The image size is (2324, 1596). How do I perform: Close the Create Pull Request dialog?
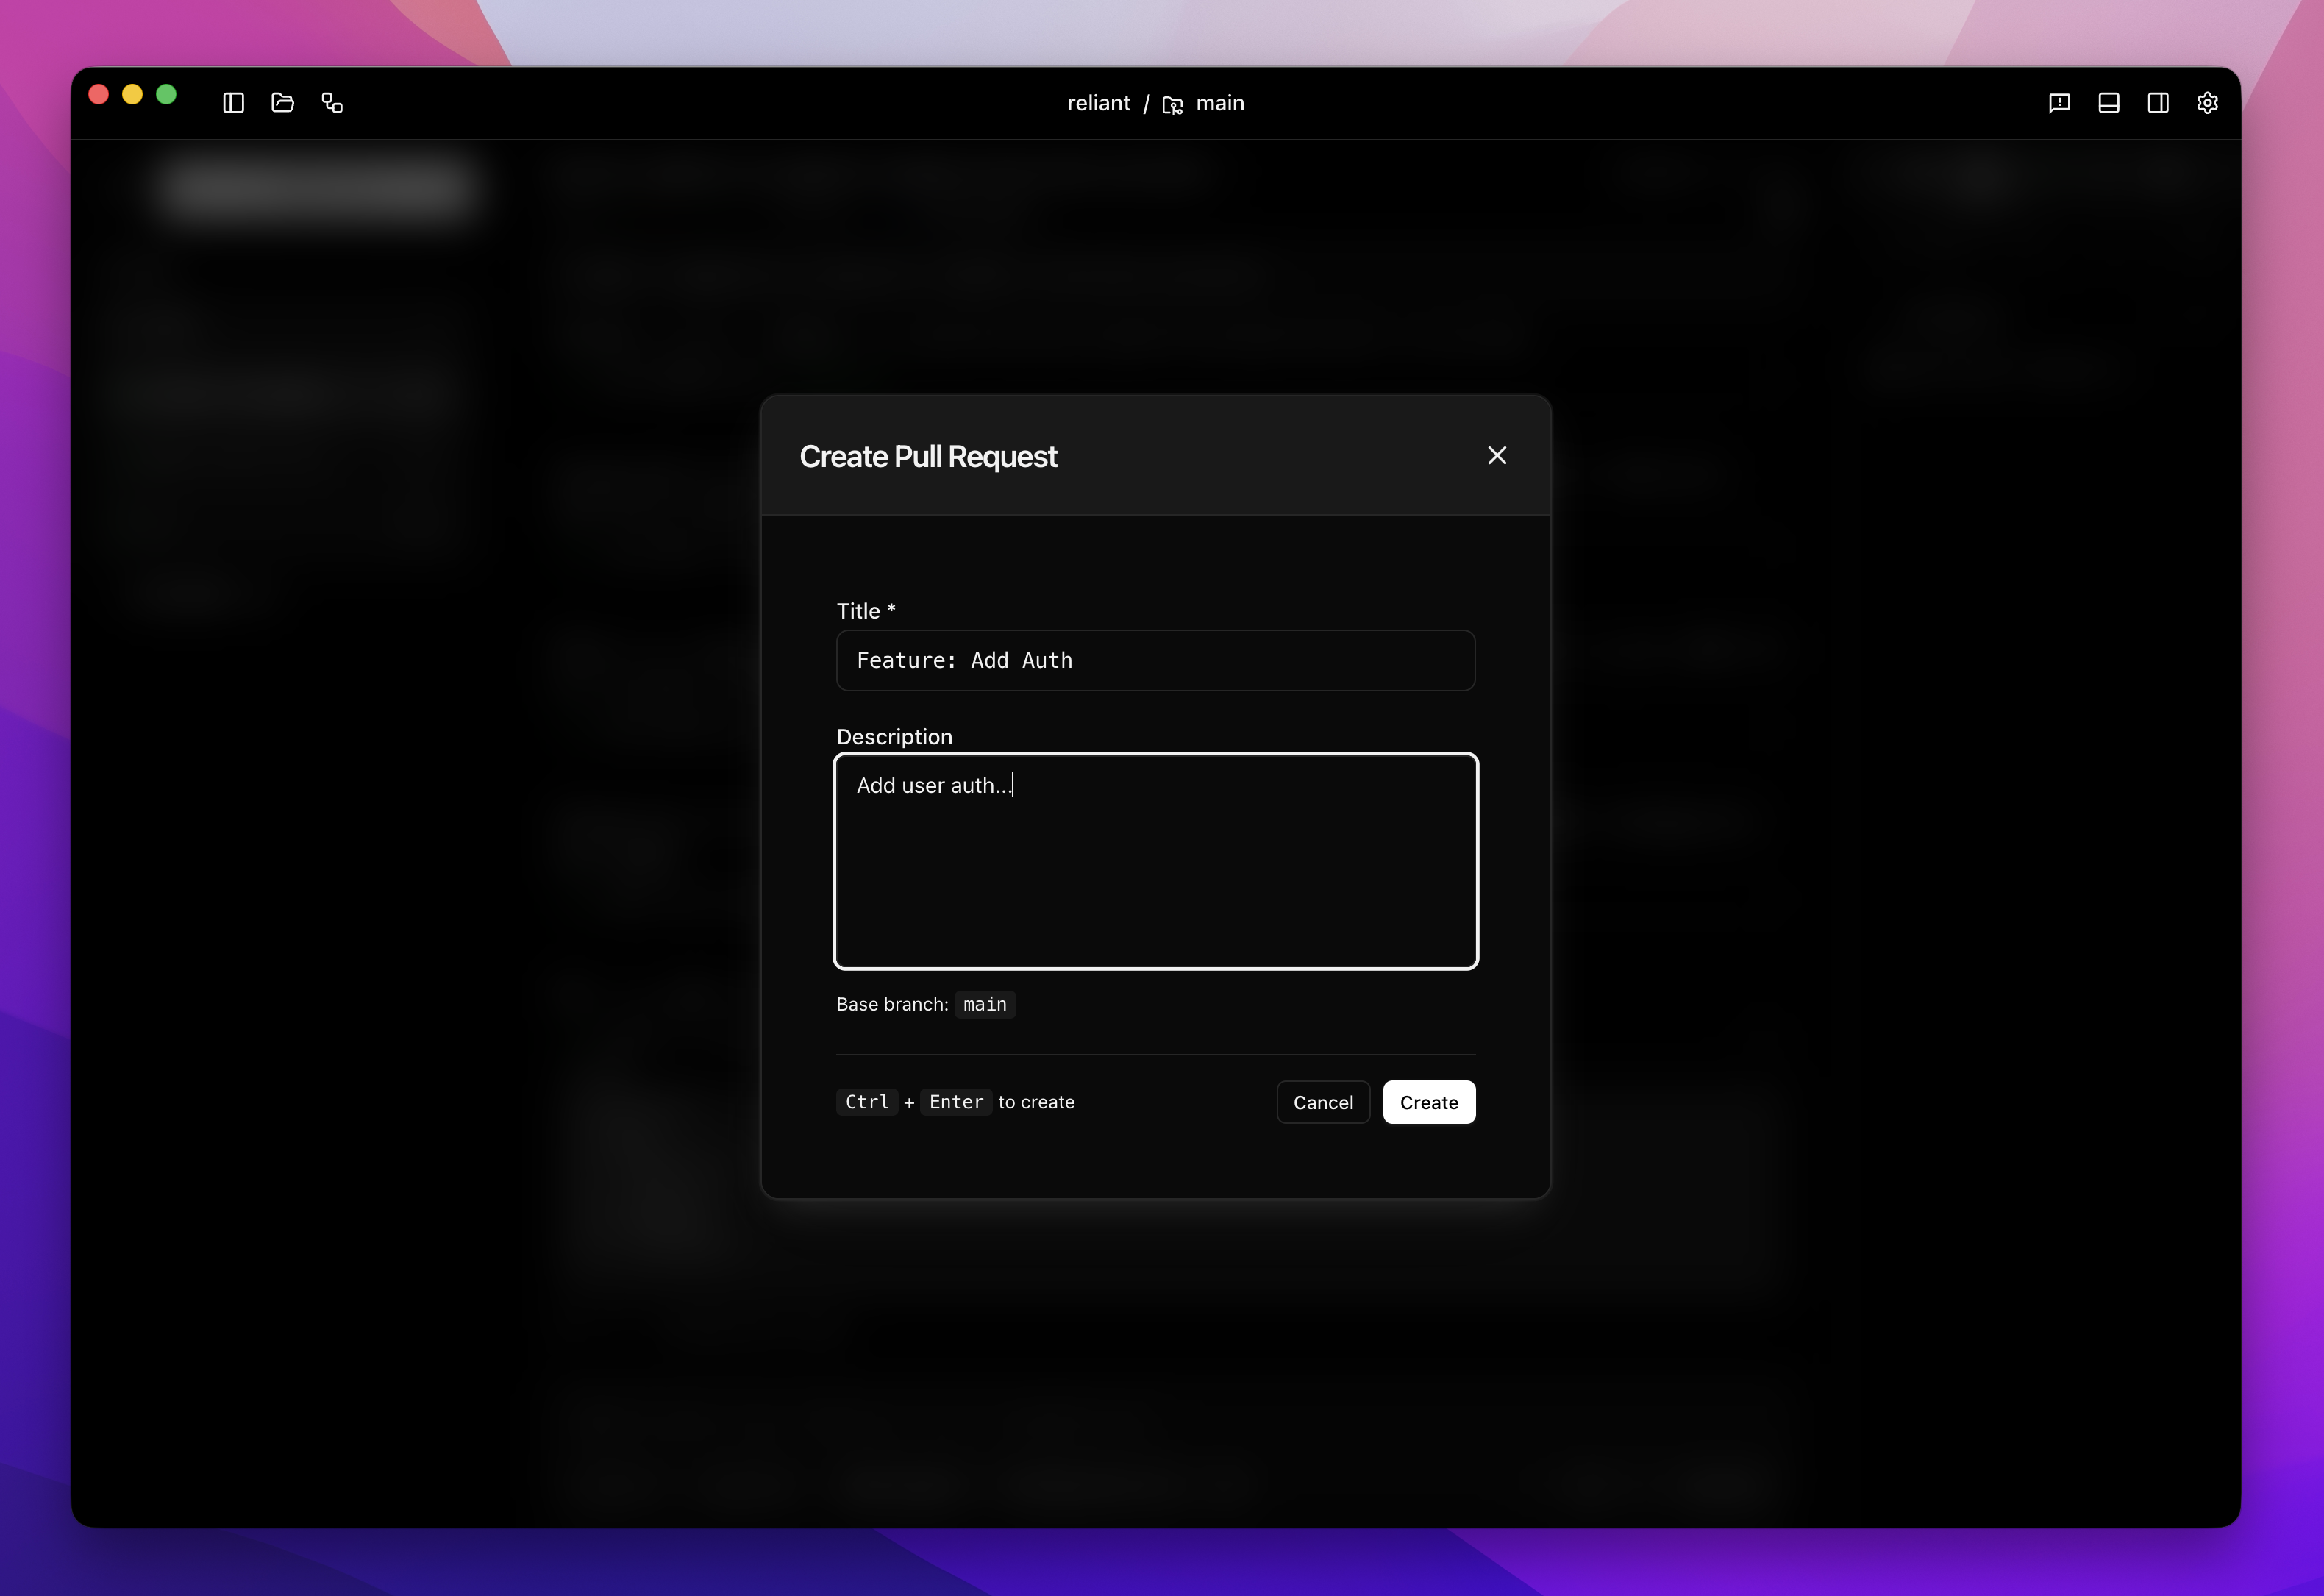click(x=1497, y=455)
